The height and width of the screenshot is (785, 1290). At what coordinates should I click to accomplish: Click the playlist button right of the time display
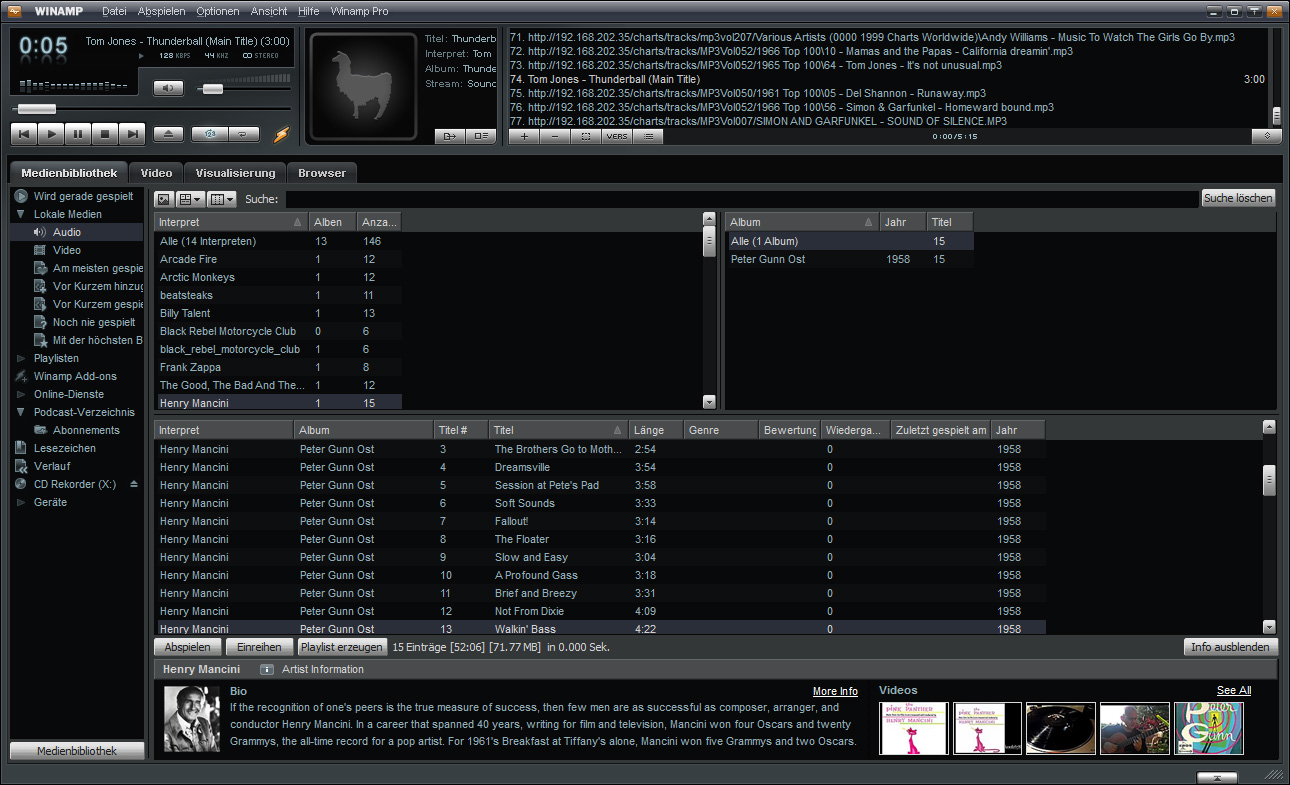(x=1267, y=136)
